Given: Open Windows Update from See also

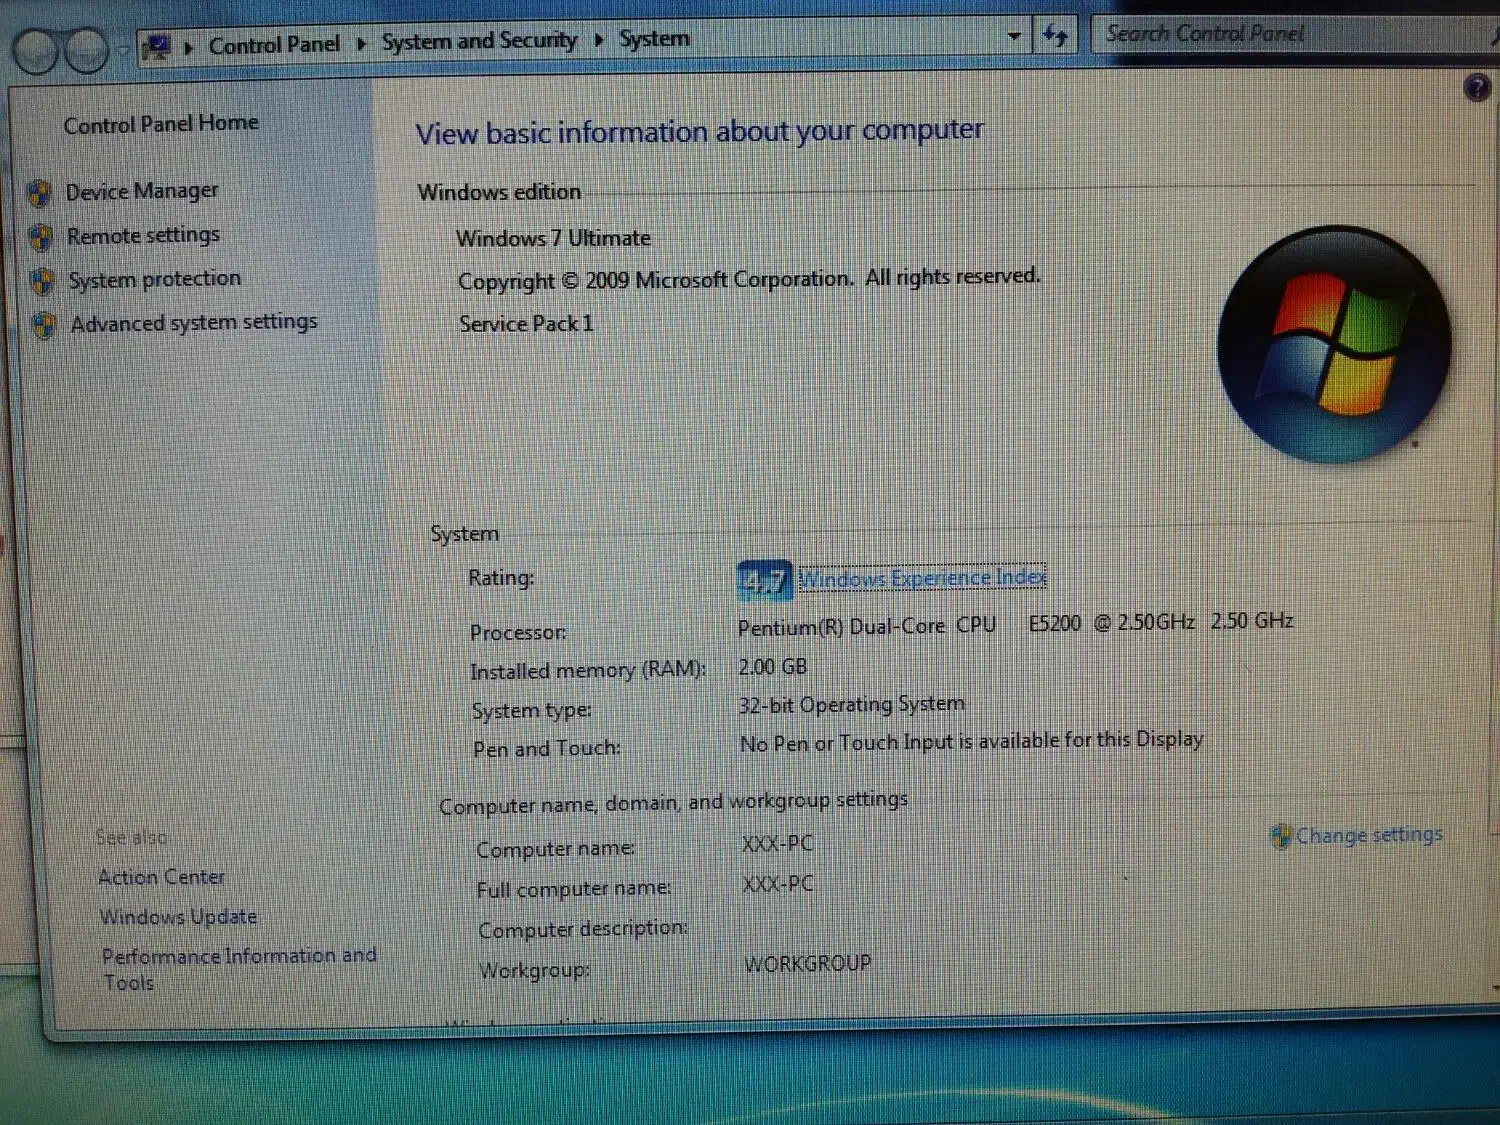Looking at the screenshot, I should pos(178,917).
